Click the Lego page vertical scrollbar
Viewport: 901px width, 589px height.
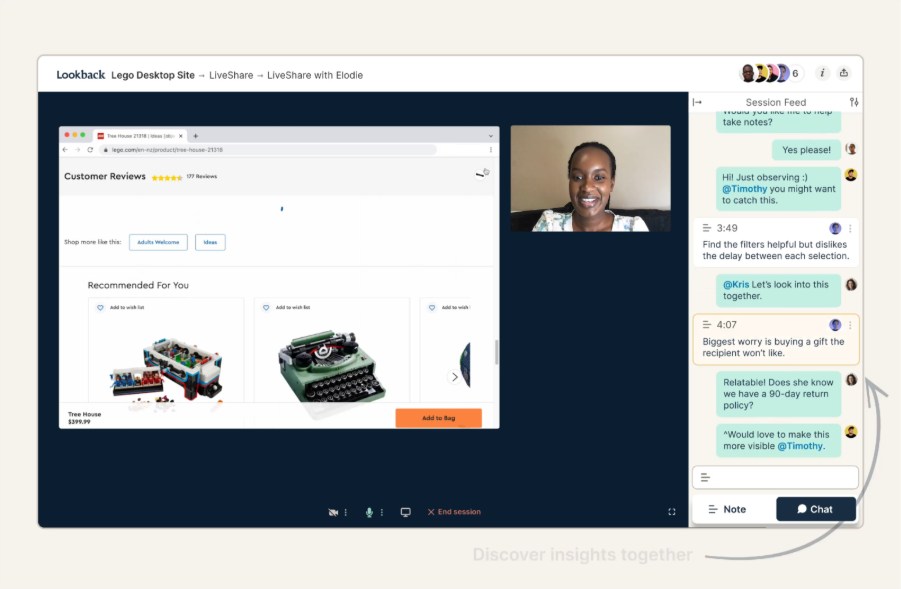(x=496, y=351)
